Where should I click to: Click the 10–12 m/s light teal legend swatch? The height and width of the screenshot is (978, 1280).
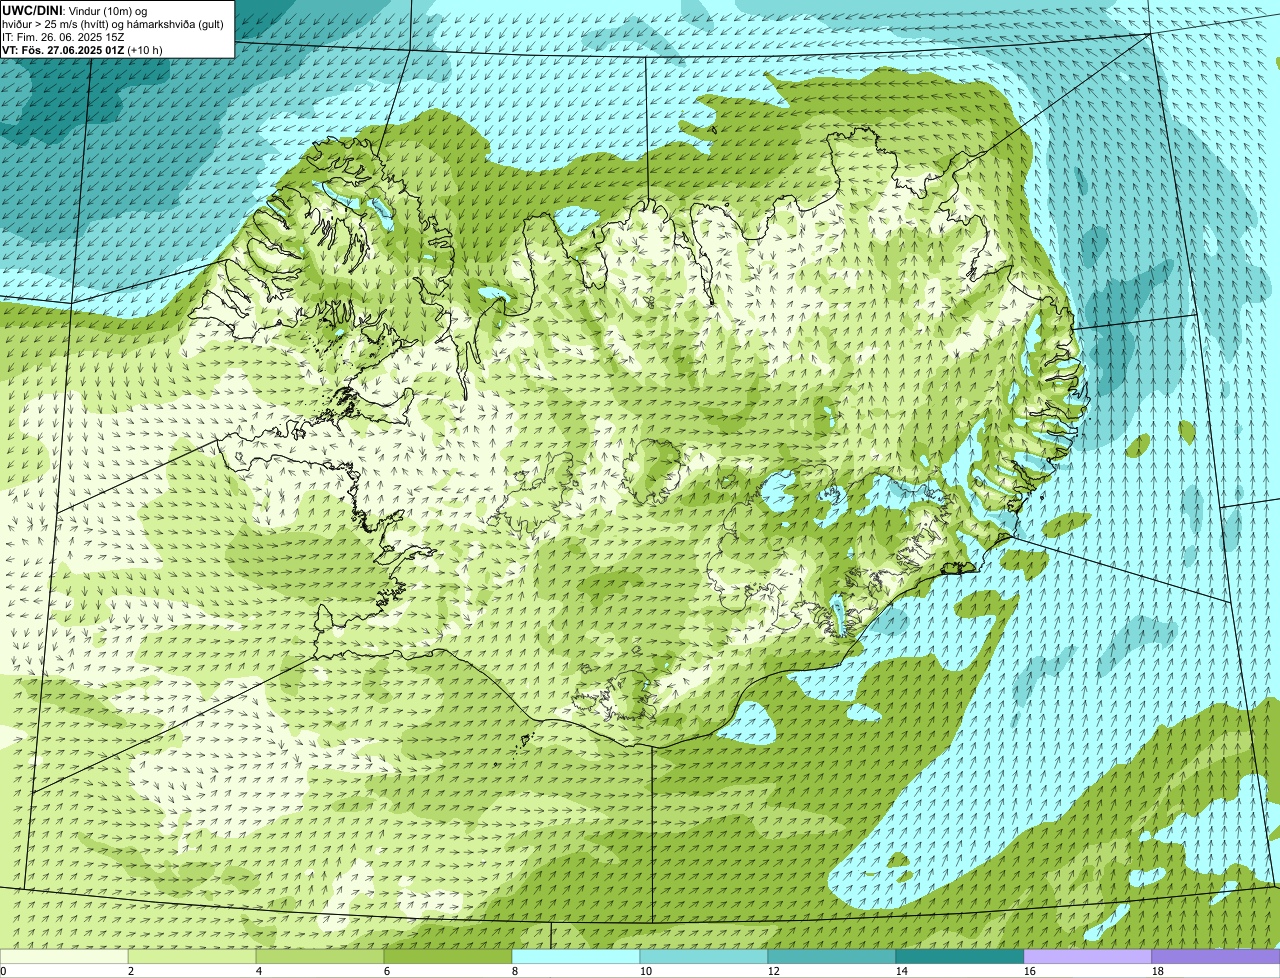704,956
